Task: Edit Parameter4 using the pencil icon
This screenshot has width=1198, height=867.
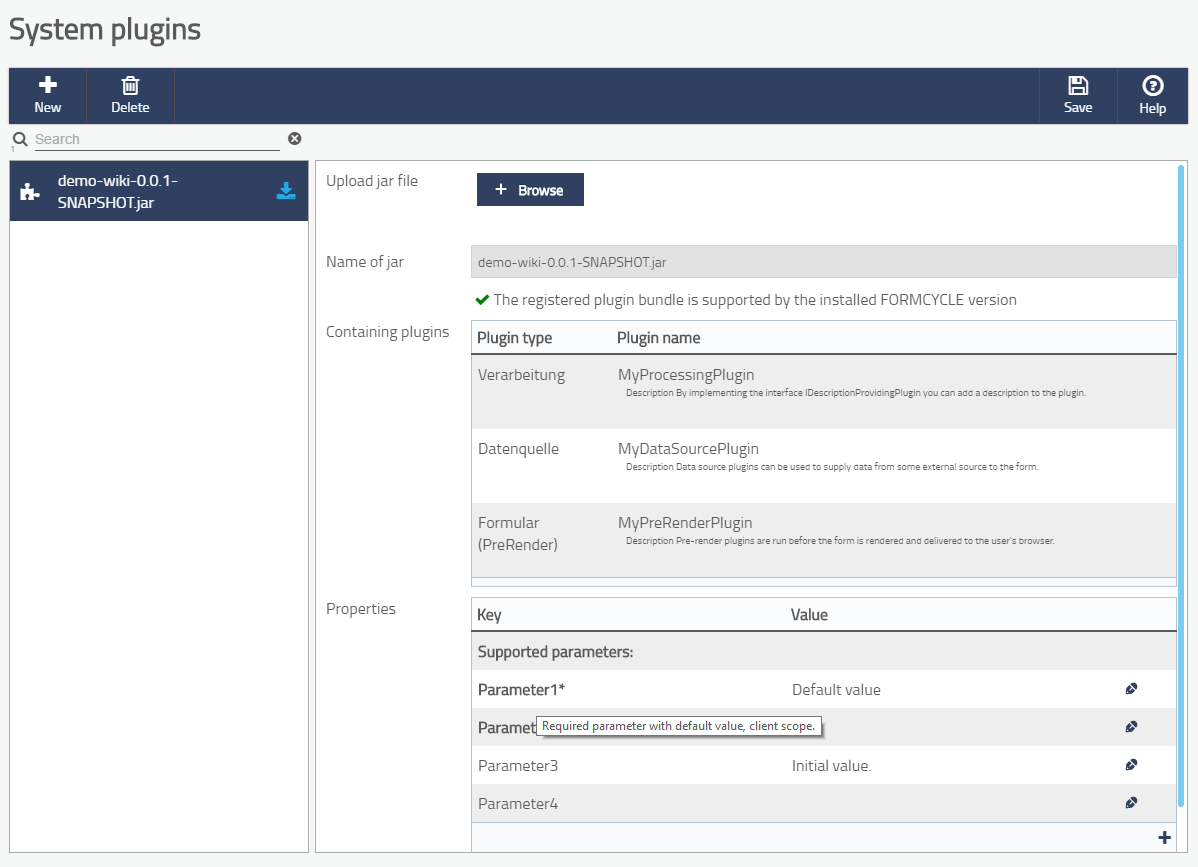Action: pyautogui.click(x=1131, y=803)
